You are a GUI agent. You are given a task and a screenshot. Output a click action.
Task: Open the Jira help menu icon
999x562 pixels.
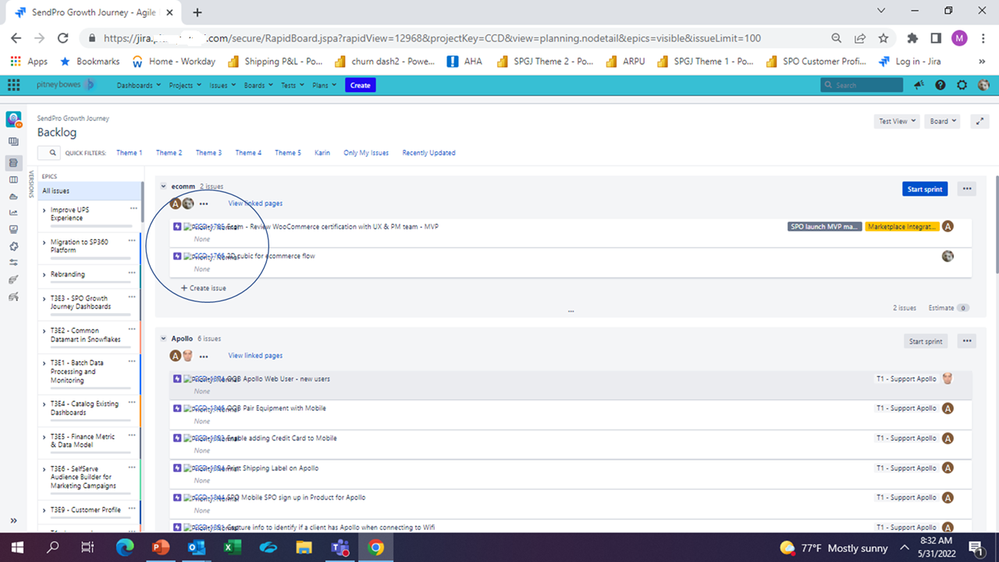940,85
